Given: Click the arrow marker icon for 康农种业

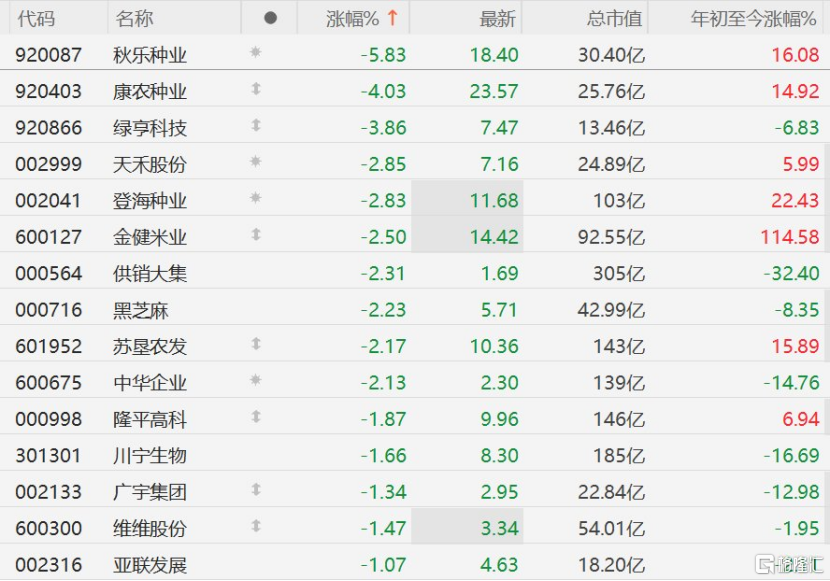Looking at the screenshot, I should (x=256, y=88).
